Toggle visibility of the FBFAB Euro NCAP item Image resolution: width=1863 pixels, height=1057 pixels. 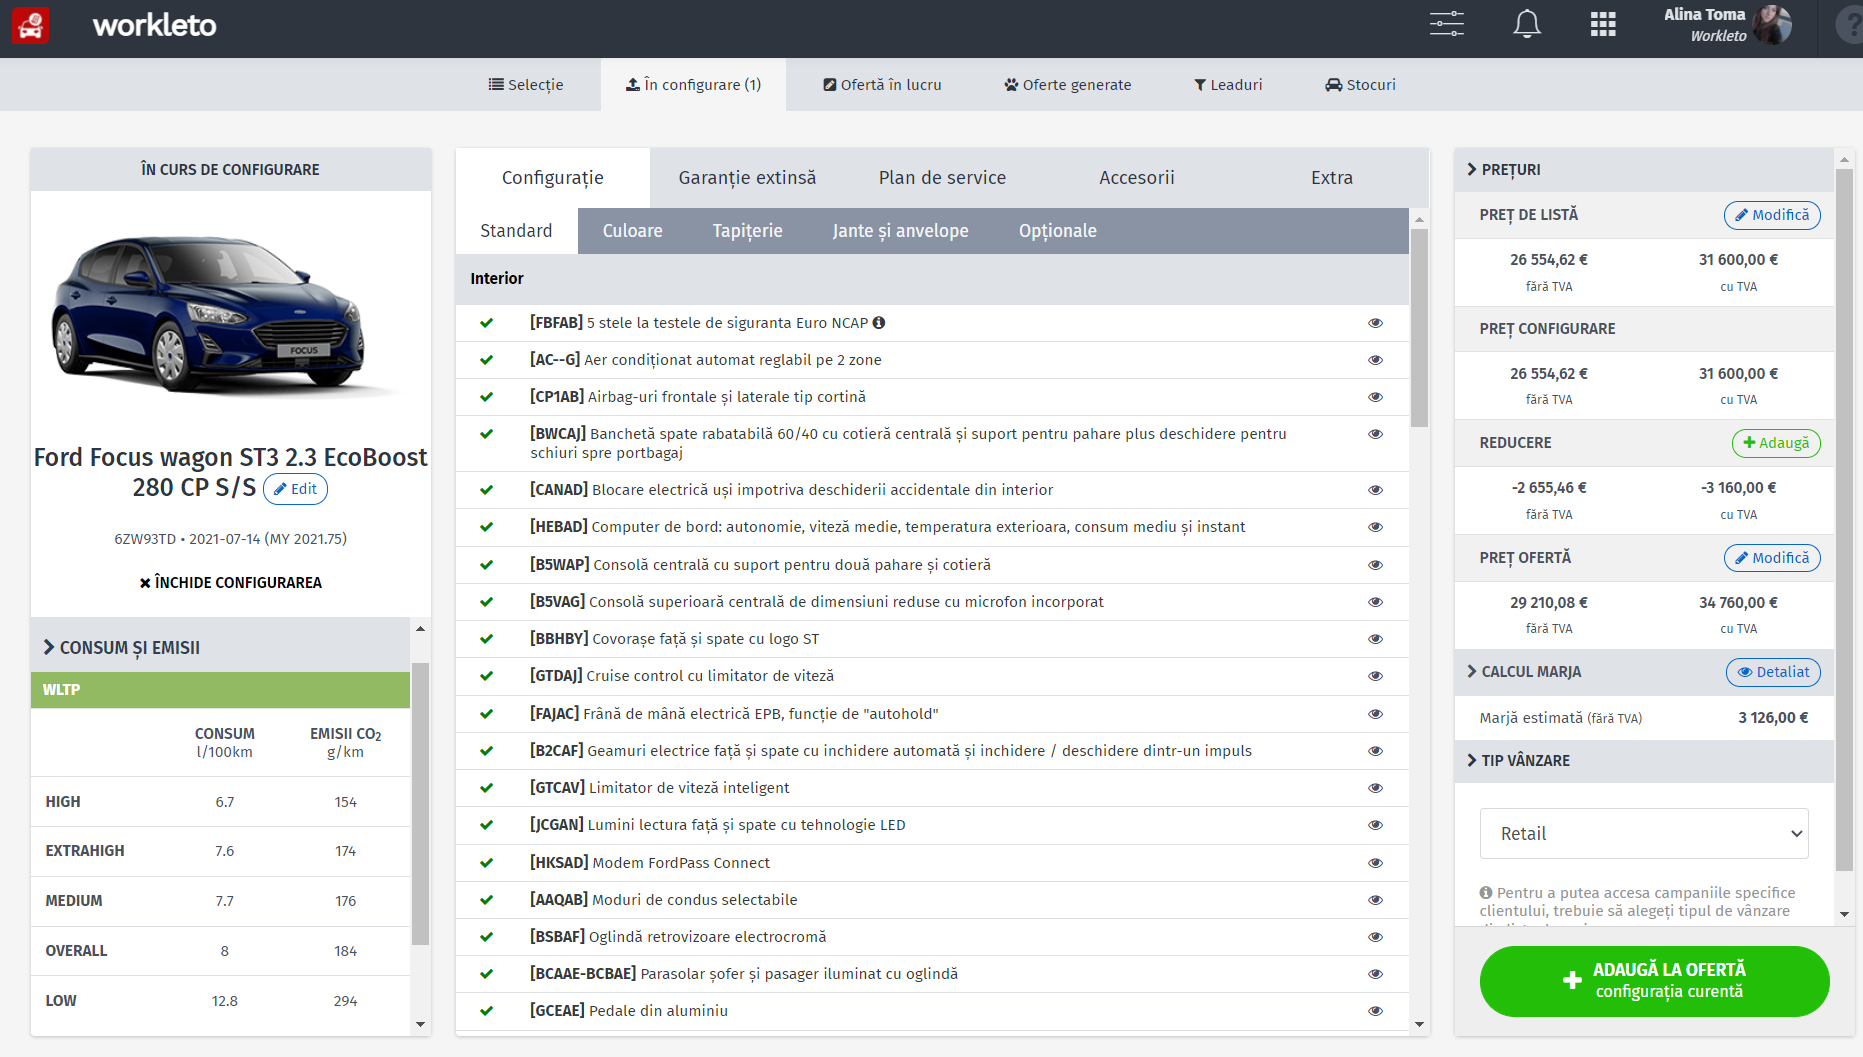click(1375, 323)
